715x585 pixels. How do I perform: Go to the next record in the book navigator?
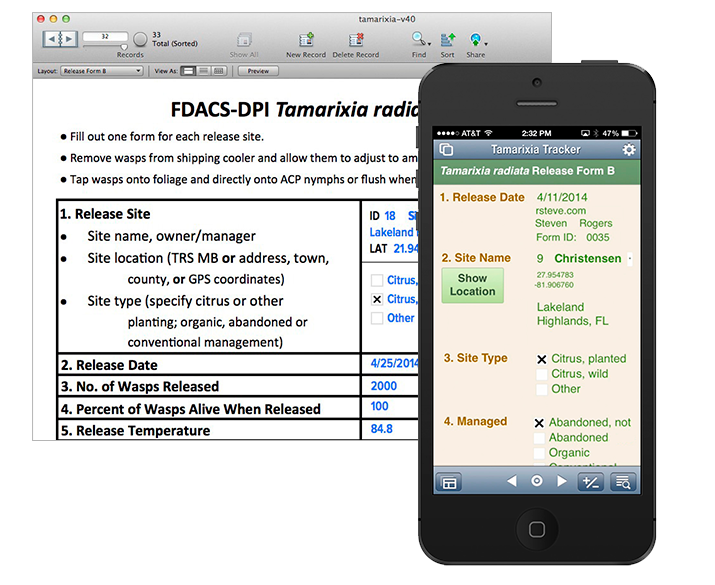69,39
